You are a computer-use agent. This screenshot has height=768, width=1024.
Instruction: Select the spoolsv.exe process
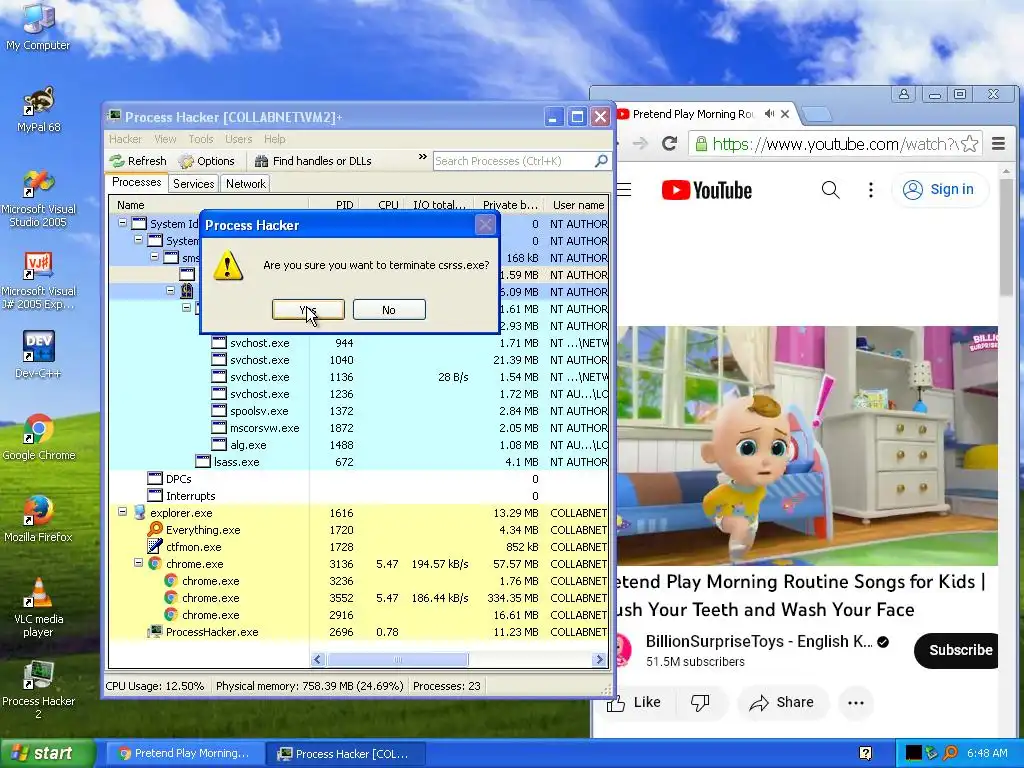(x=358, y=411)
